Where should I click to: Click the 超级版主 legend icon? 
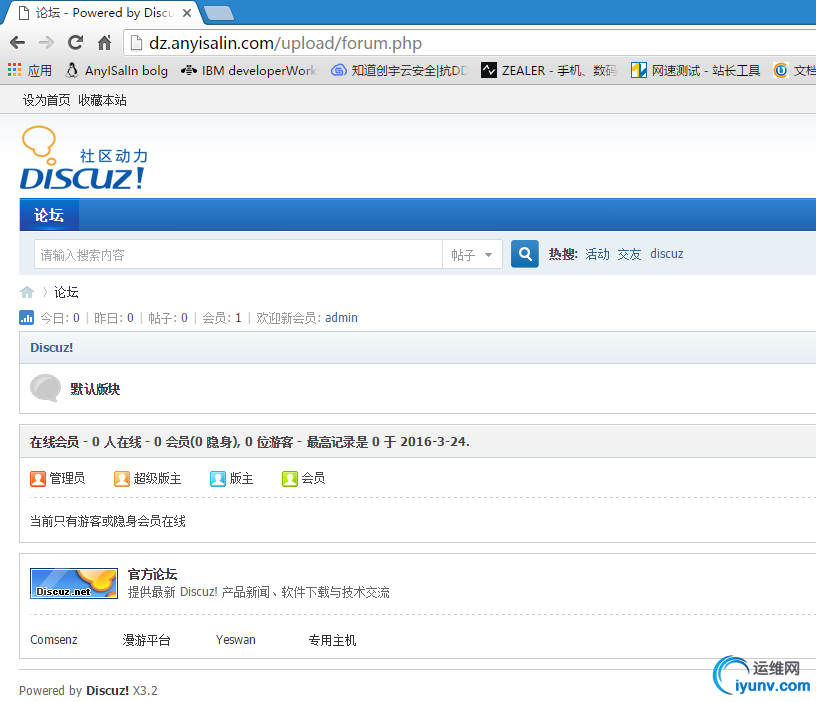point(122,479)
